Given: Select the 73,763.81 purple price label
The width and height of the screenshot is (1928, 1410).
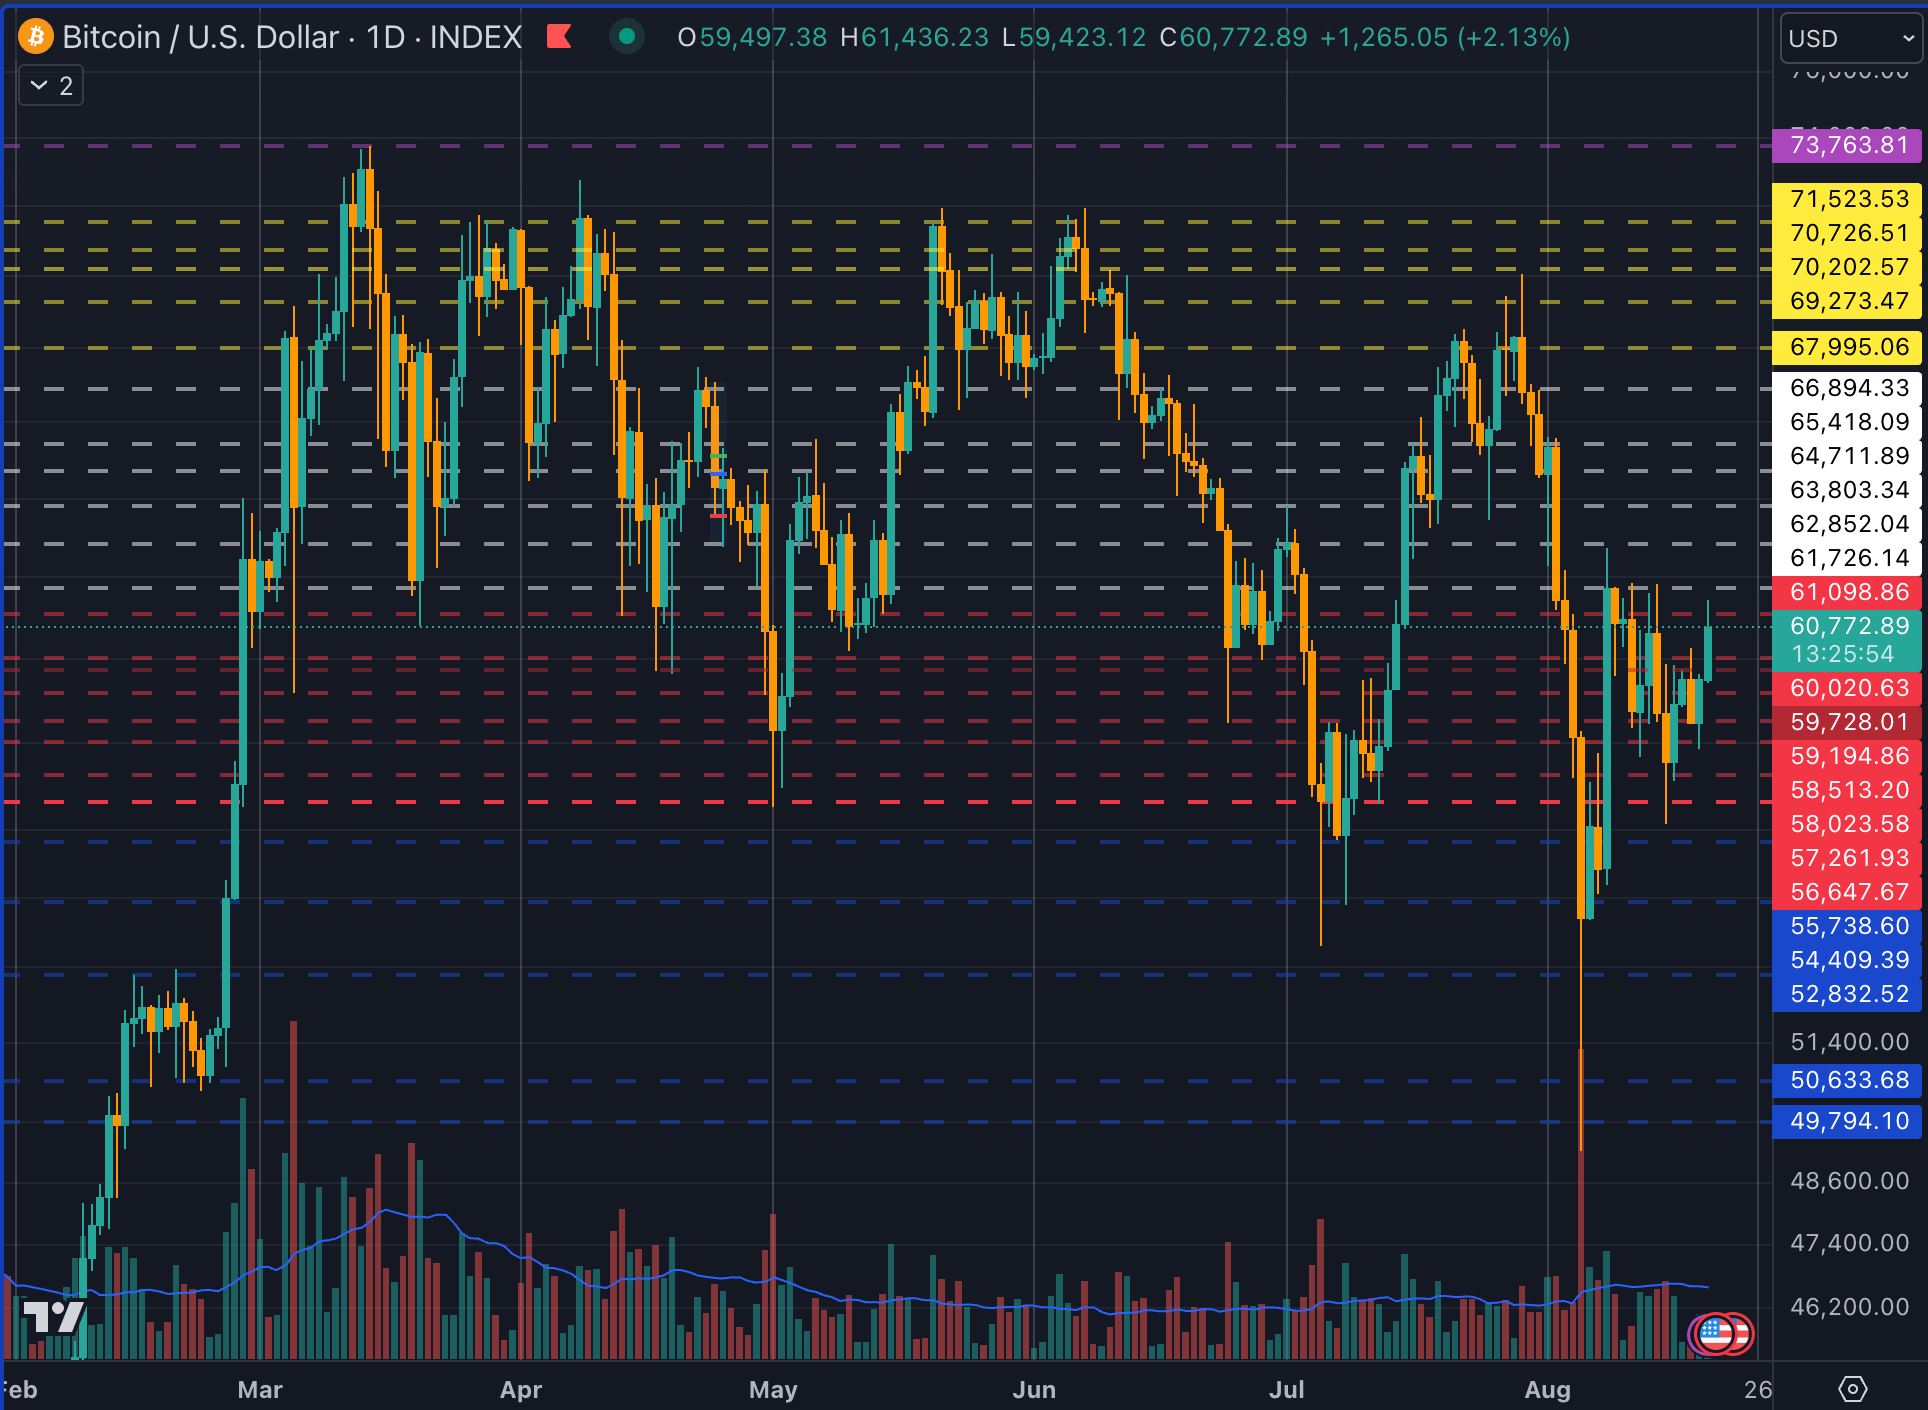Looking at the screenshot, I should (1847, 145).
